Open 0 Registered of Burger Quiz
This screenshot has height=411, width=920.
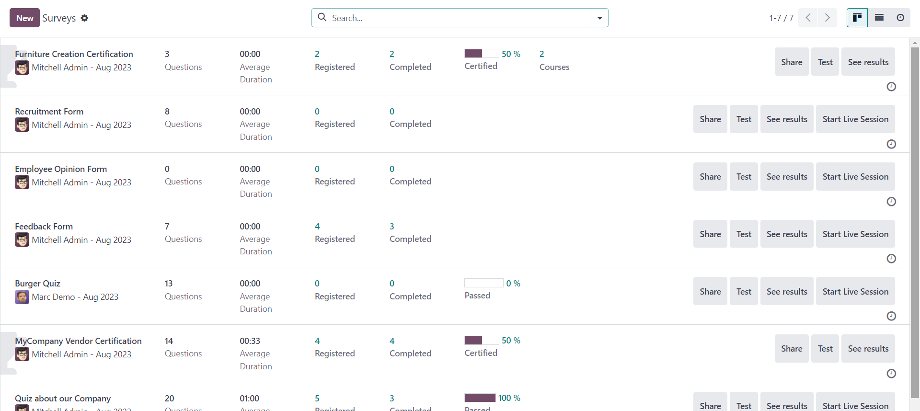coord(334,290)
